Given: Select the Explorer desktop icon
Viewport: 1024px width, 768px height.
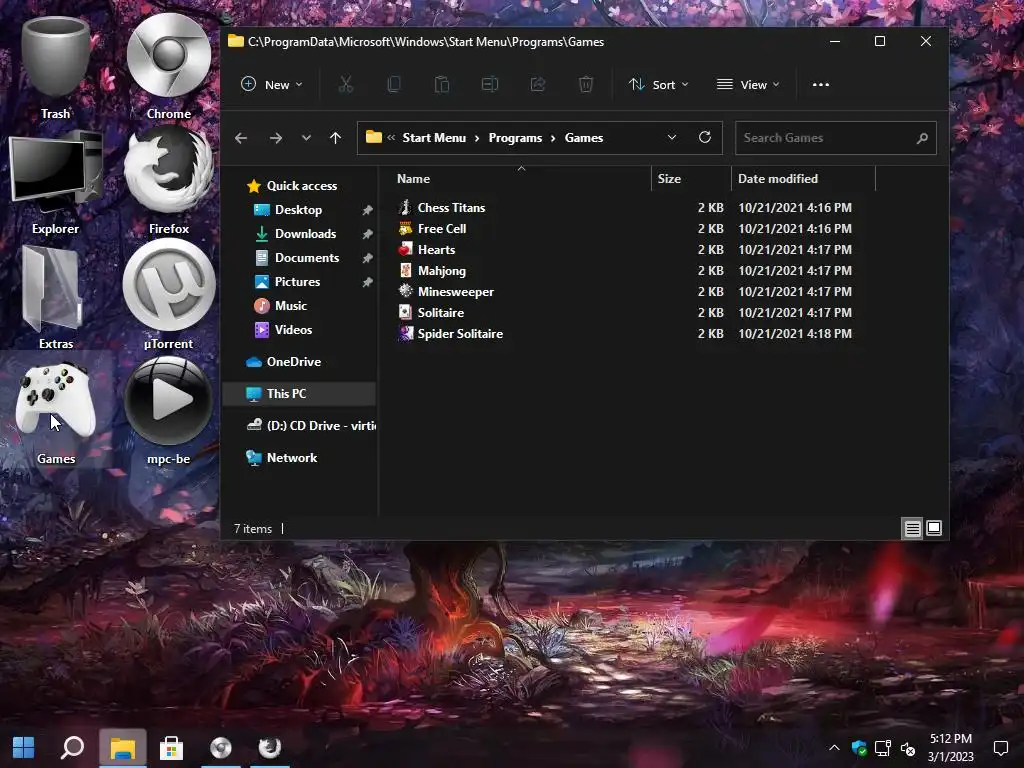Looking at the screenshot, I should point(56,182).
